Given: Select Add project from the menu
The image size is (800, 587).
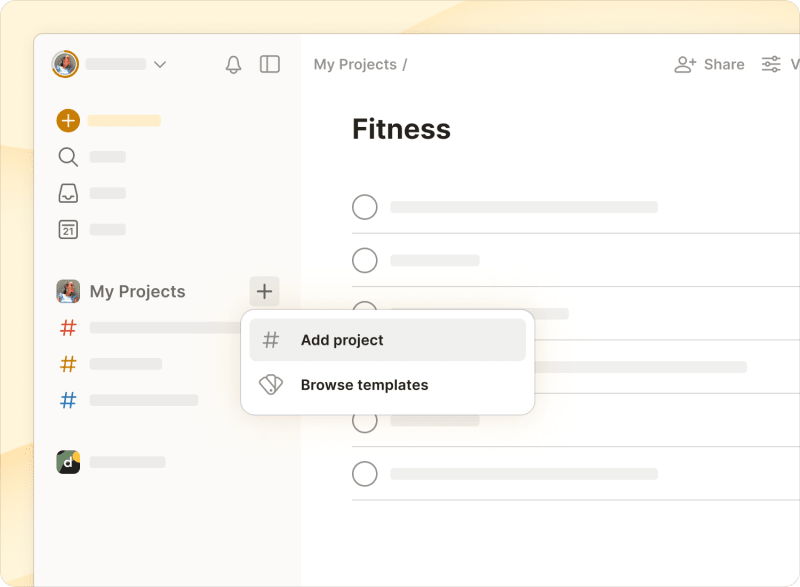Looking at the screenshot, I should pos(341,340).
